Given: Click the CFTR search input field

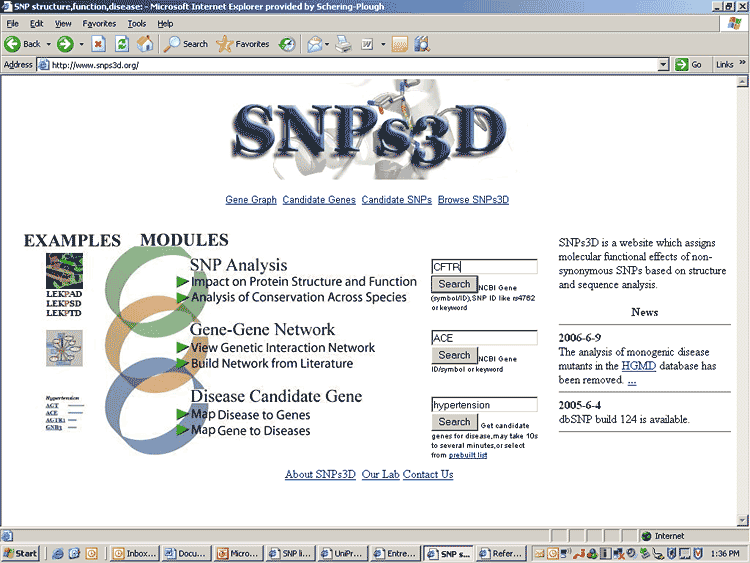Looking at the screenshot, I should click(x=484, y=267).
